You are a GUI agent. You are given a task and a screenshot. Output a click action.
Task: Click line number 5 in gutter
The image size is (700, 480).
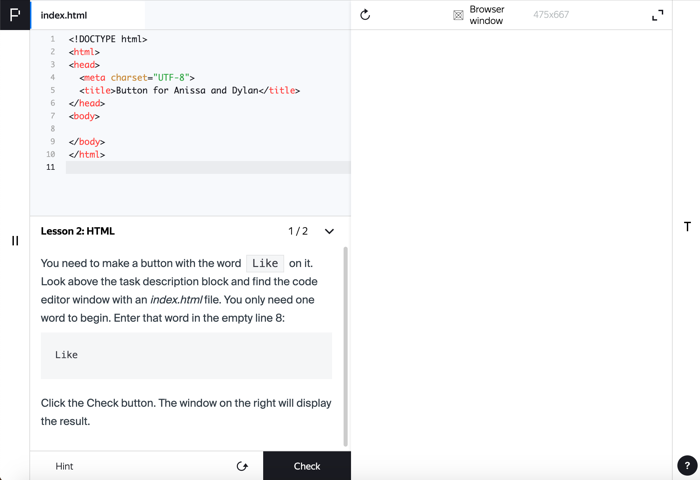[x=52, y=90]
